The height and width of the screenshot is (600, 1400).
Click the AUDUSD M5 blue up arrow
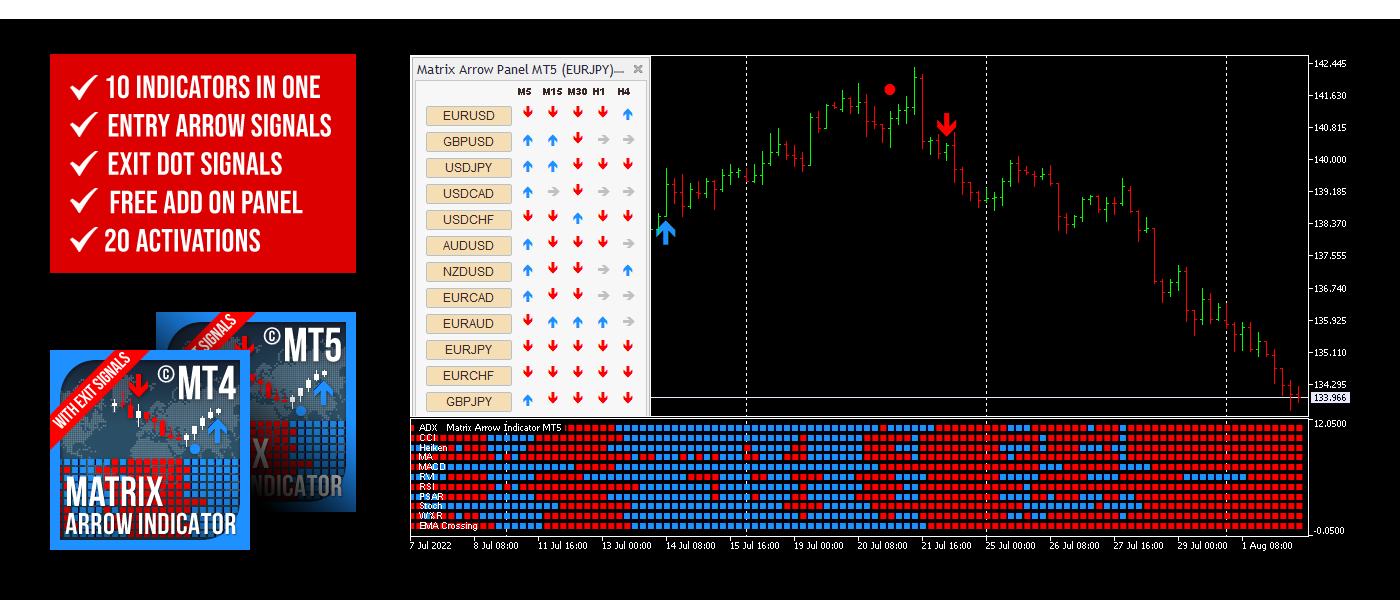tap(527, 245)
